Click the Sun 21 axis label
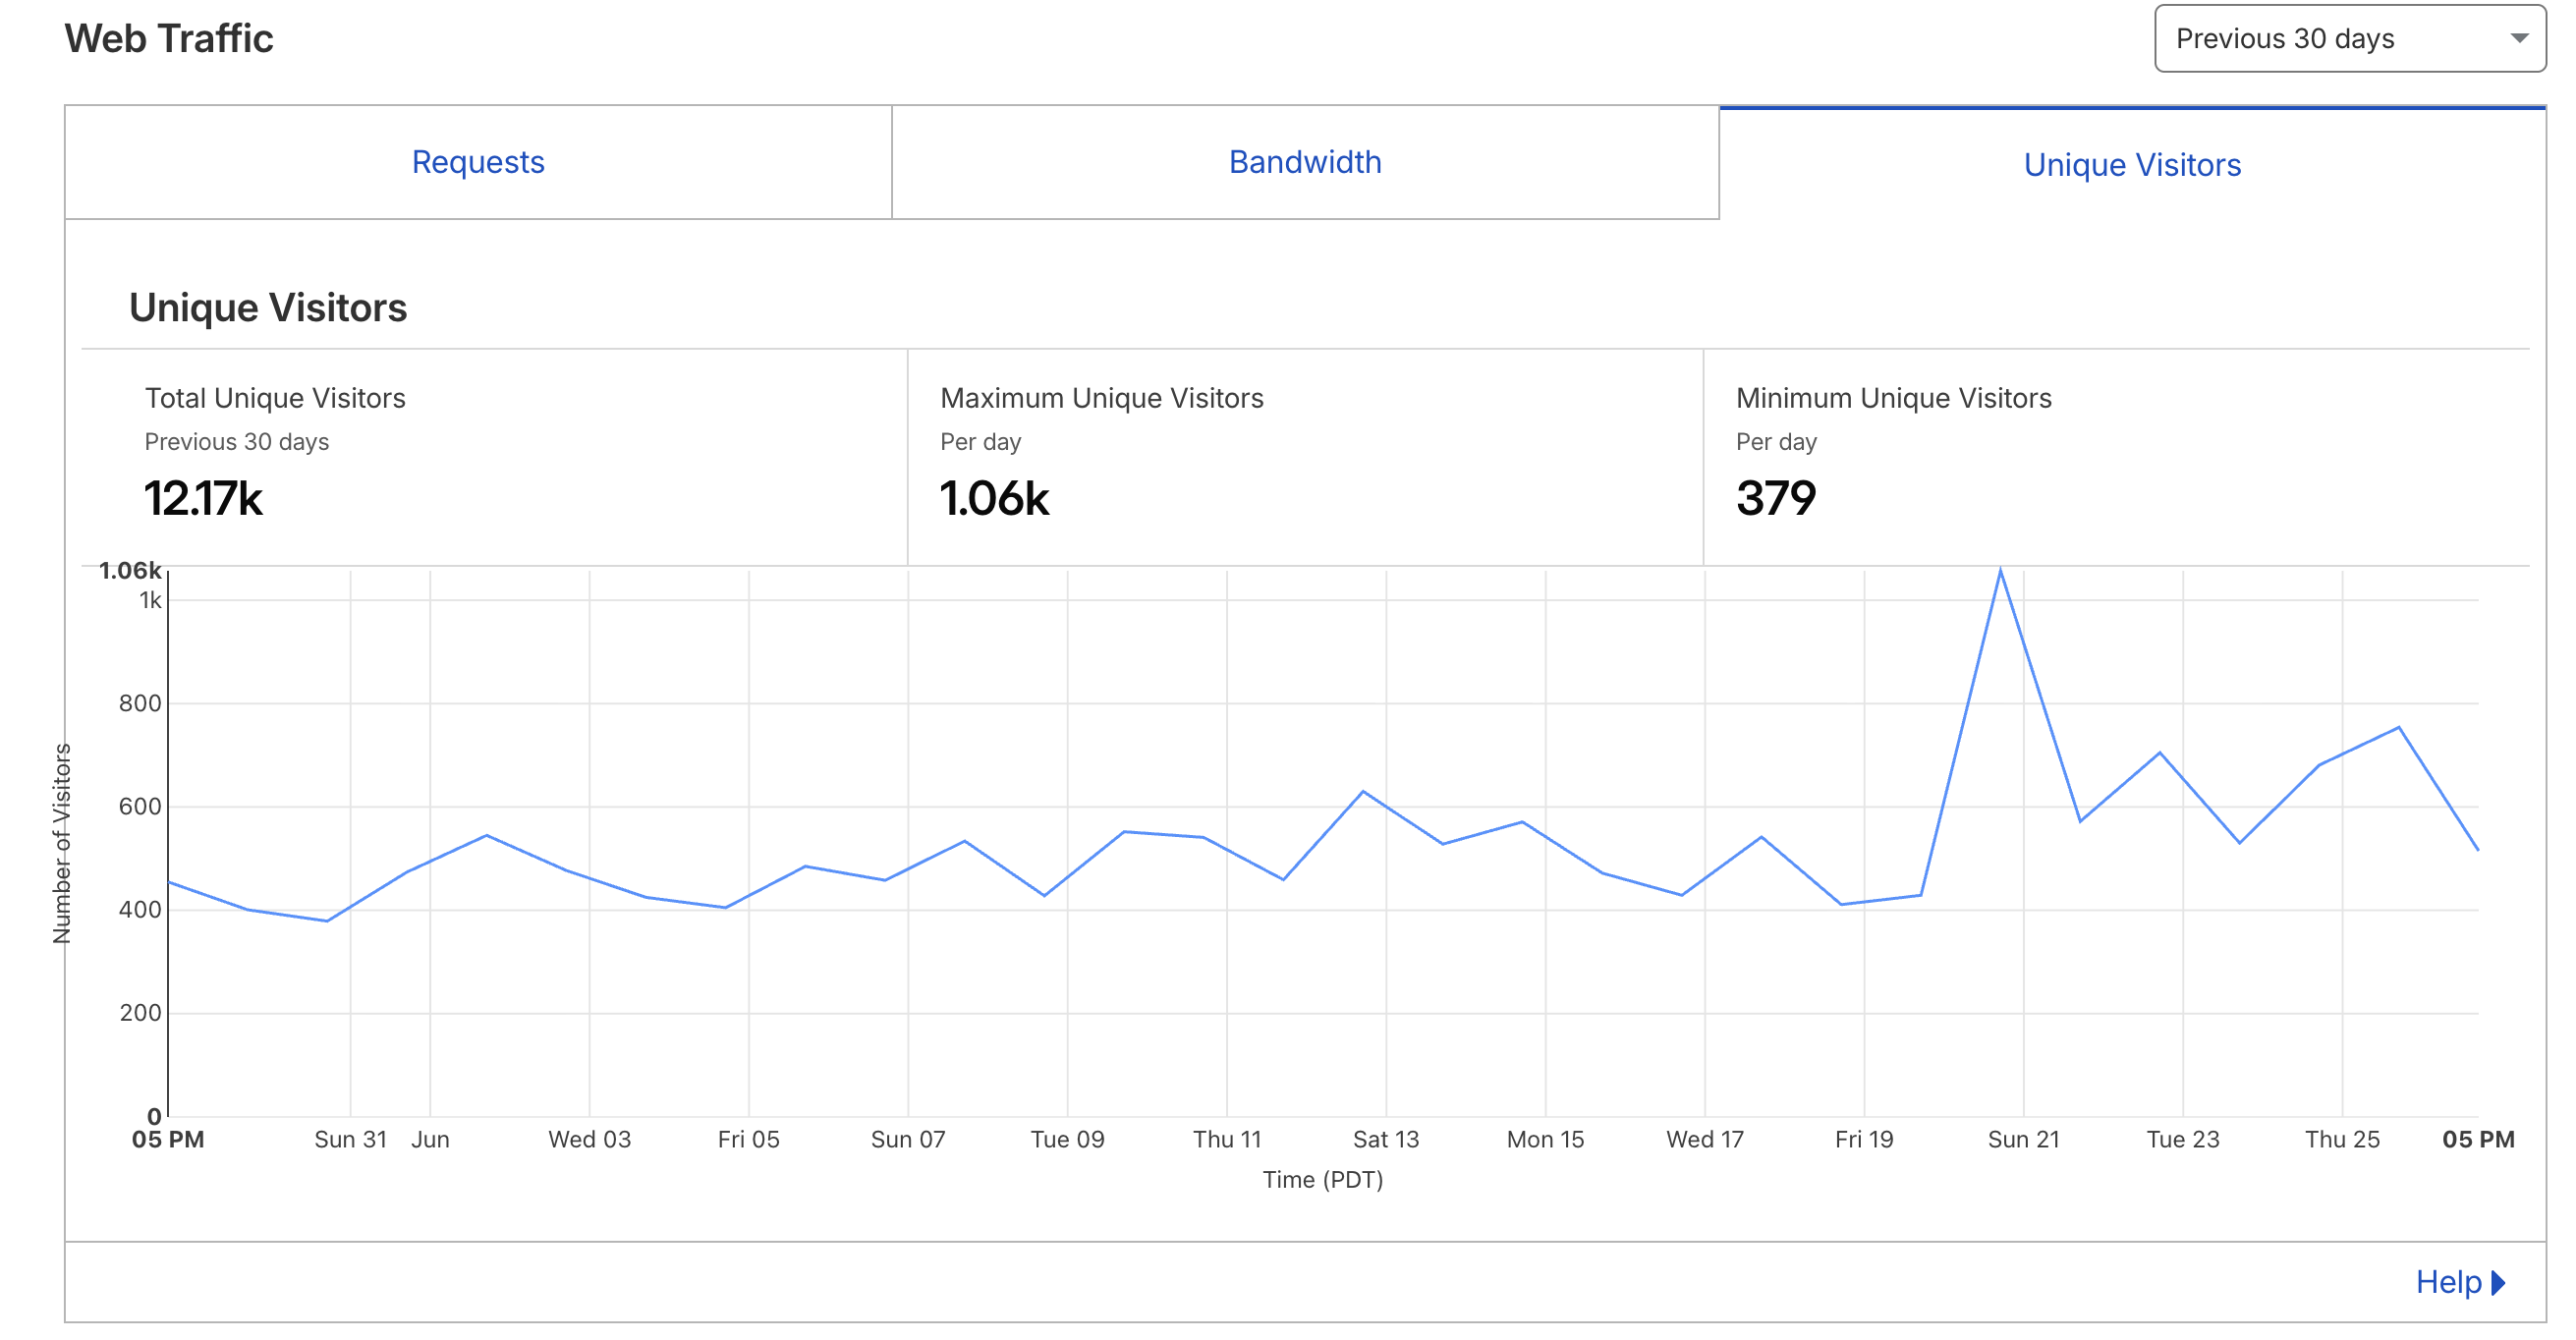The image size is (2576, 1340). [x=2023, y=1139]
